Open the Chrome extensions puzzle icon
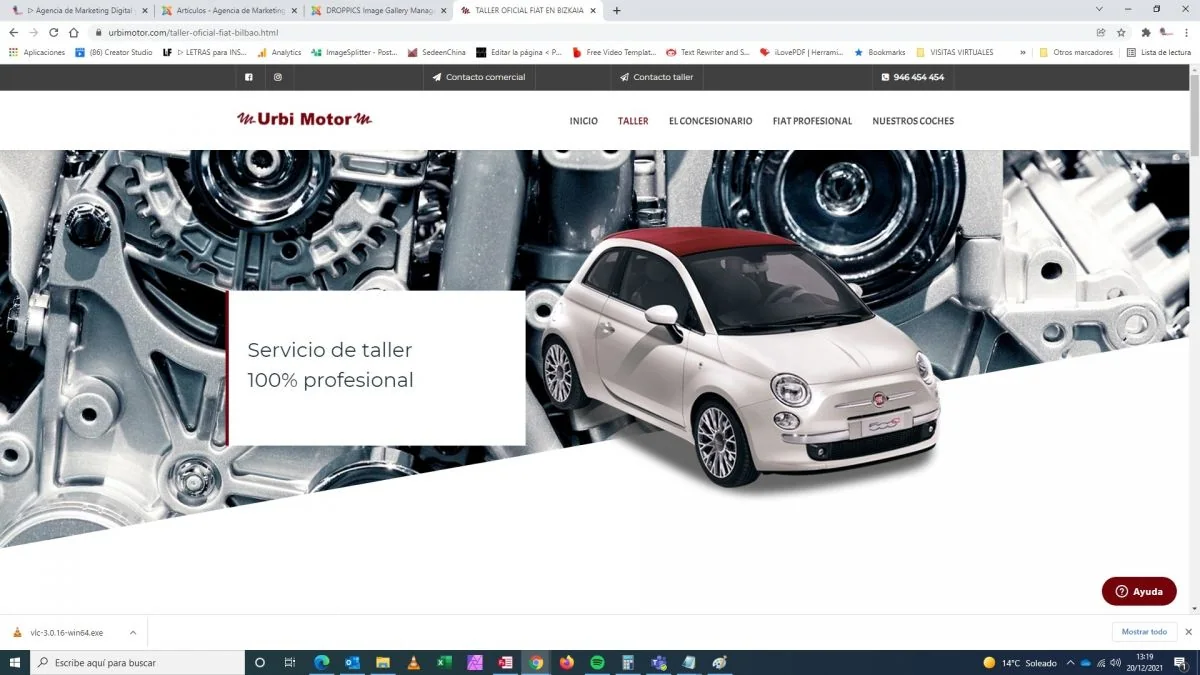This screenshot has width=1200, height=675. pos(1146,32)
